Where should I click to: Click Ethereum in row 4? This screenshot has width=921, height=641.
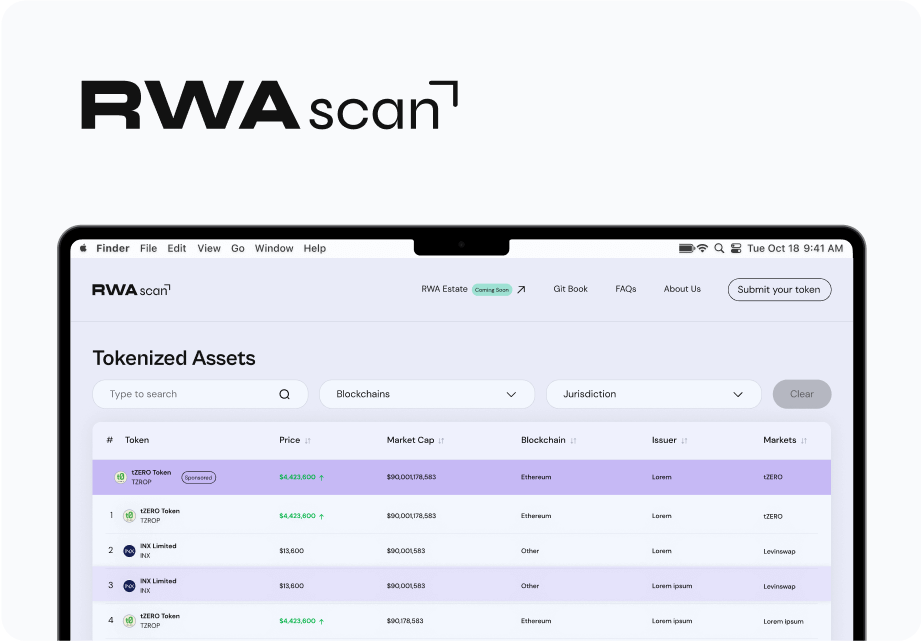tap(536, 621)
